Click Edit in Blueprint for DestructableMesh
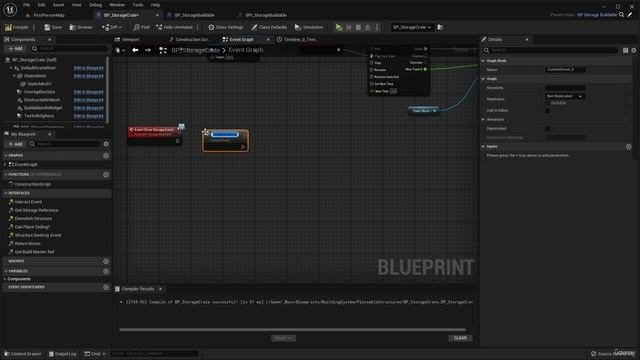Screen dimensions: 640x360 88,100
